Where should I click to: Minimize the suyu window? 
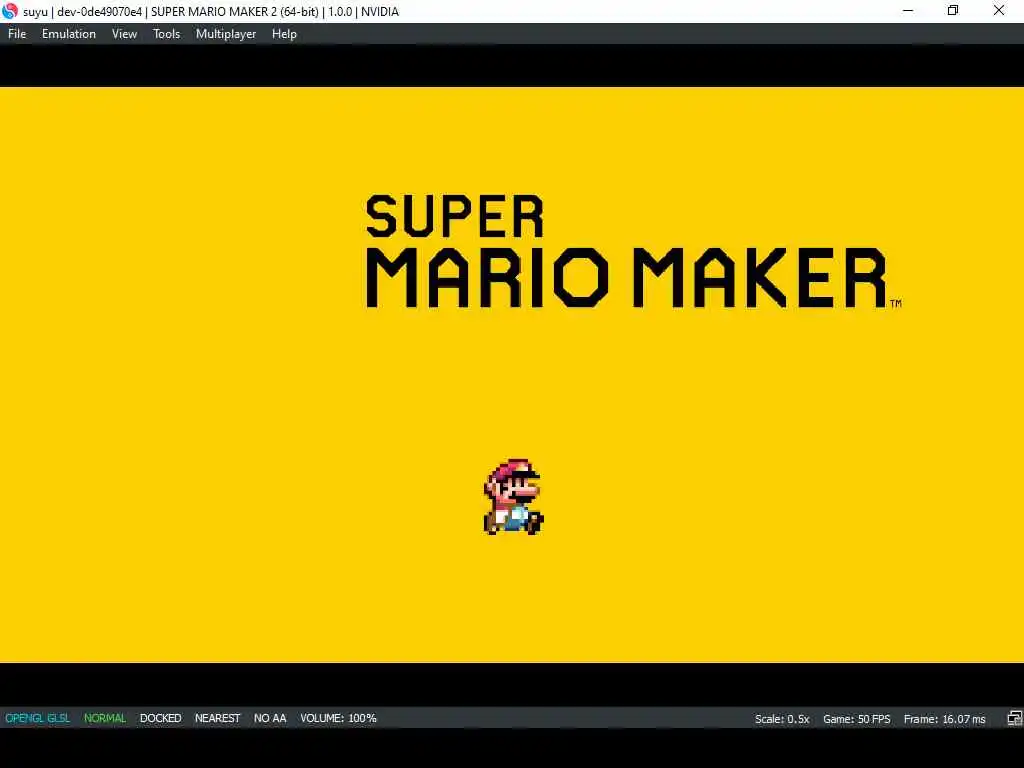click(x=908, y=11)
